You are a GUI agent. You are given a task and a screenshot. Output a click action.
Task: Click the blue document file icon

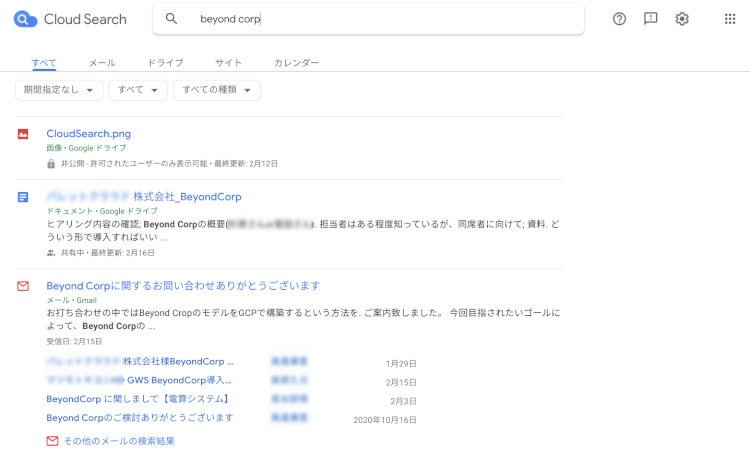pos(23,197)
